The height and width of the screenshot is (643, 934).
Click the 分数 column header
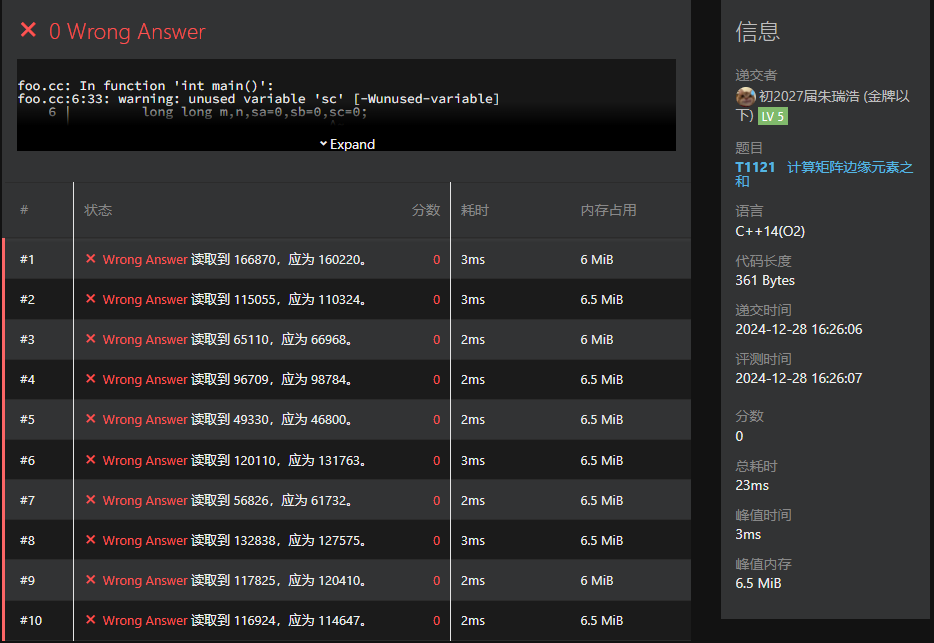[x=425, y=210]
